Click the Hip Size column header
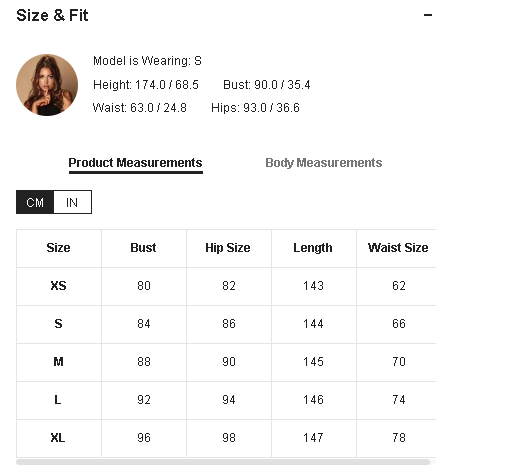 point(228,248)
